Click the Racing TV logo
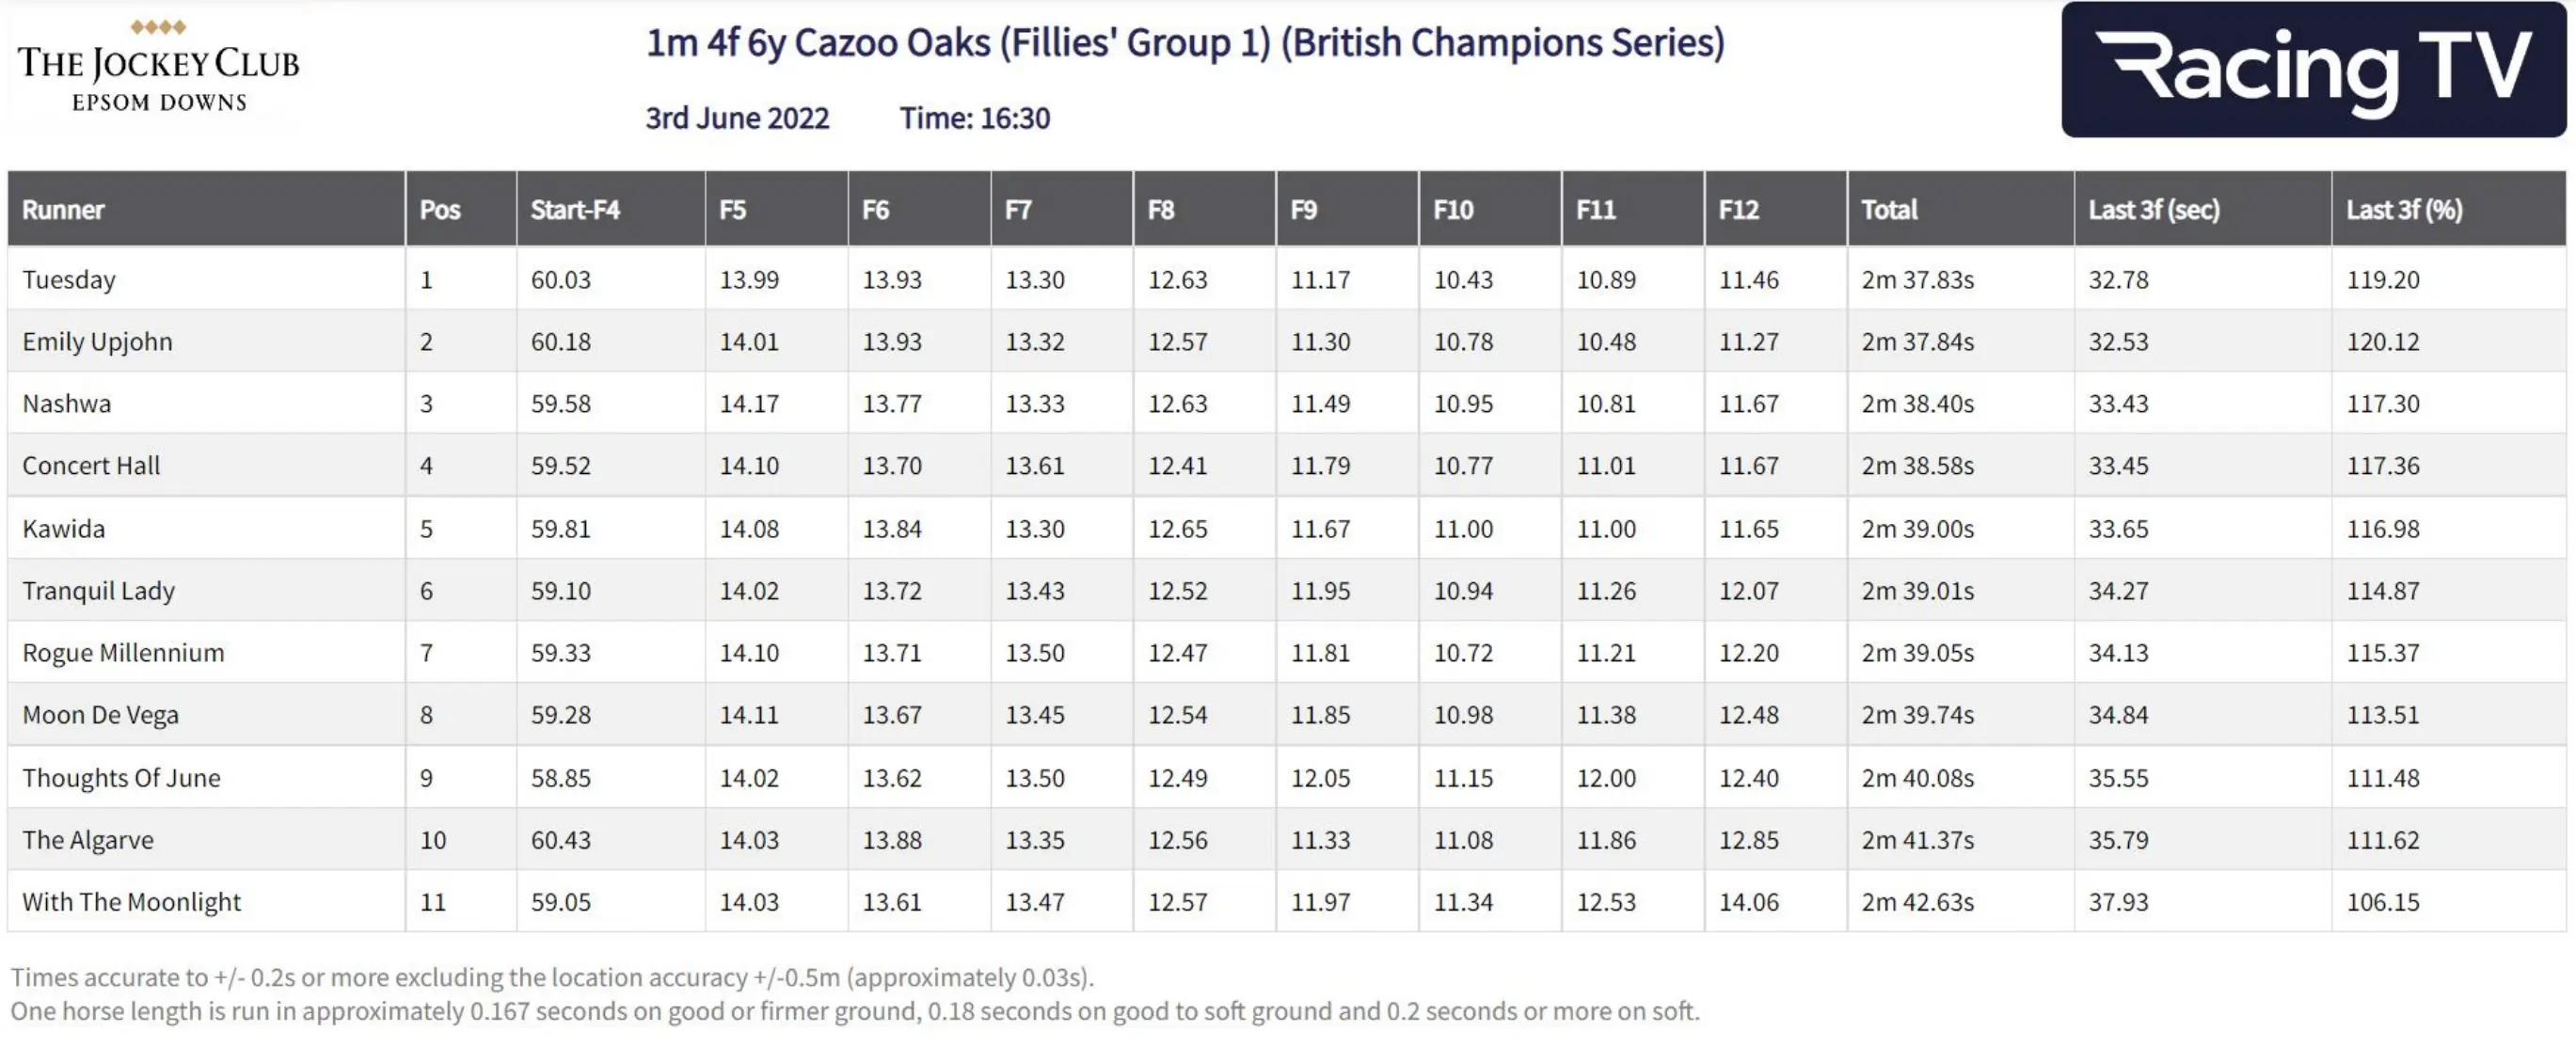This screenshot has height=1046, width=2576. tap(2312, 69)
